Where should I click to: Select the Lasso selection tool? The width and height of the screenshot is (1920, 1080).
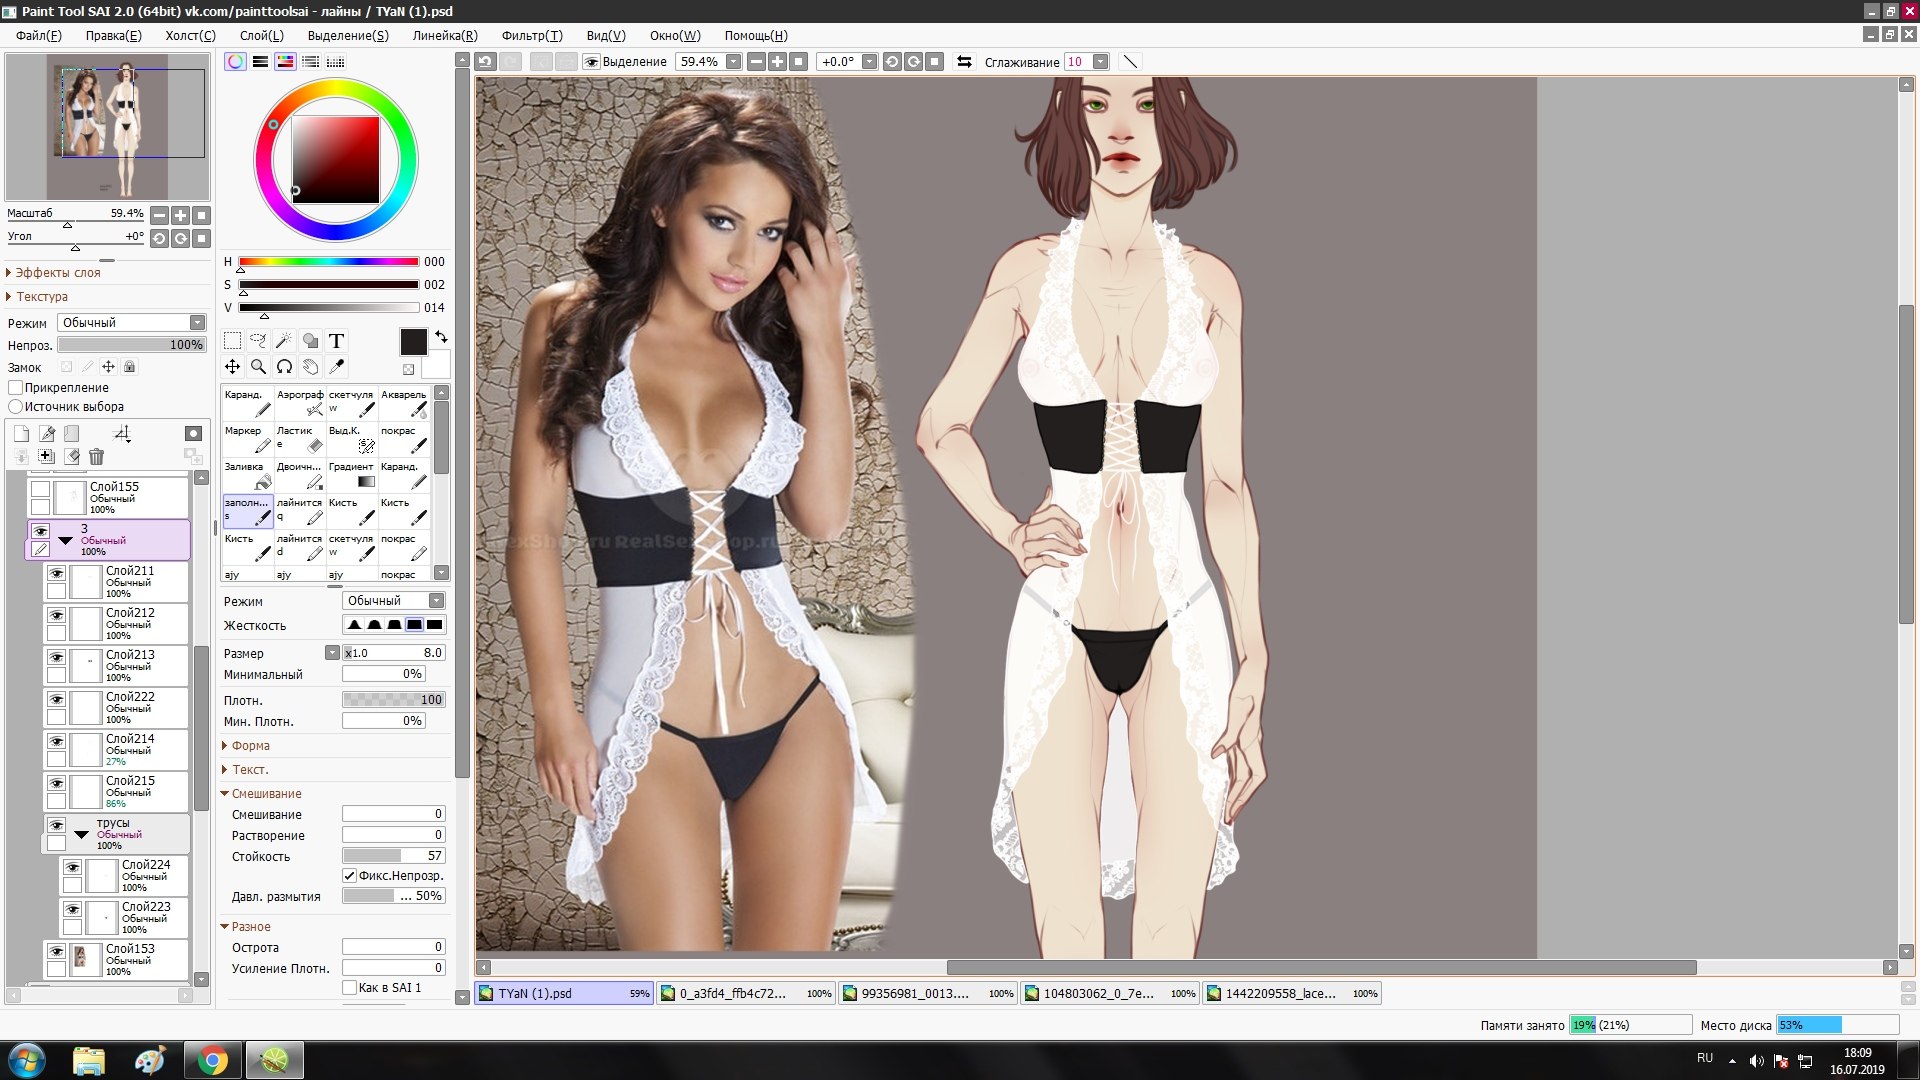tap(258, 341)
